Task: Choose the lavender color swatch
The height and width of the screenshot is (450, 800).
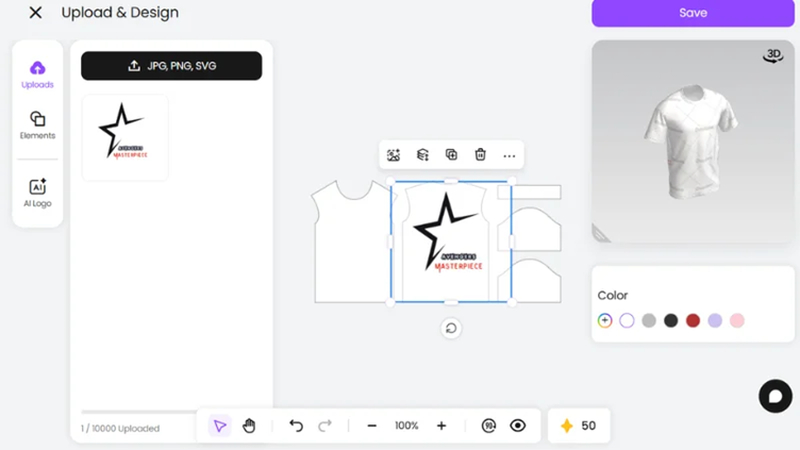Action: pyautogui.click(x=715, y=320)
